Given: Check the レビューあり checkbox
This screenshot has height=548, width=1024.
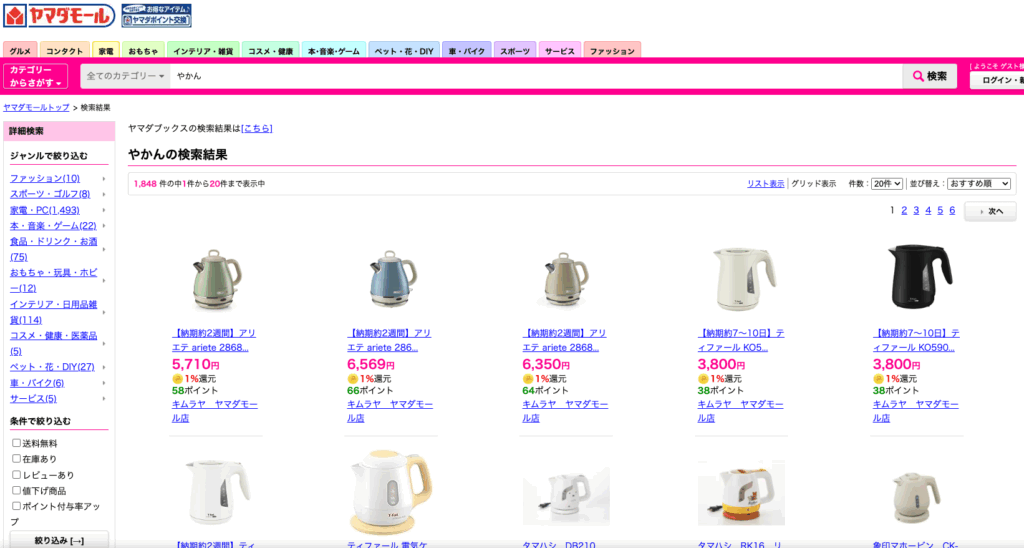Looking at the screenshot, I should click(16, 475).
